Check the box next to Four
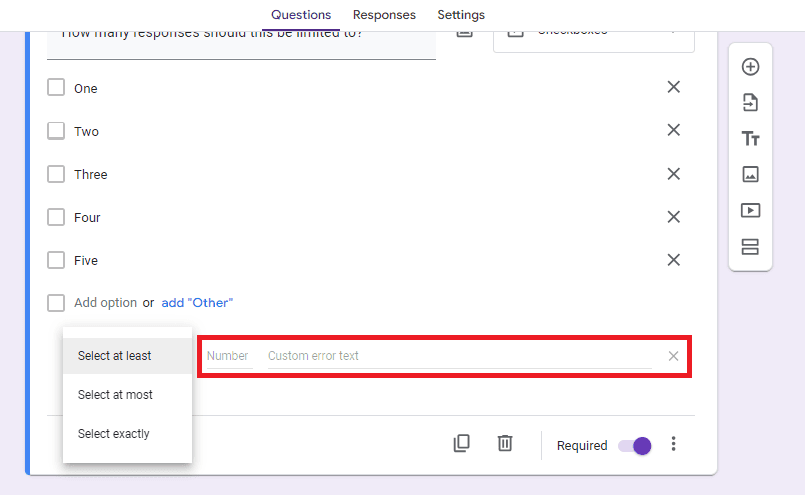805x495 pixels. [x=56, y=217]
